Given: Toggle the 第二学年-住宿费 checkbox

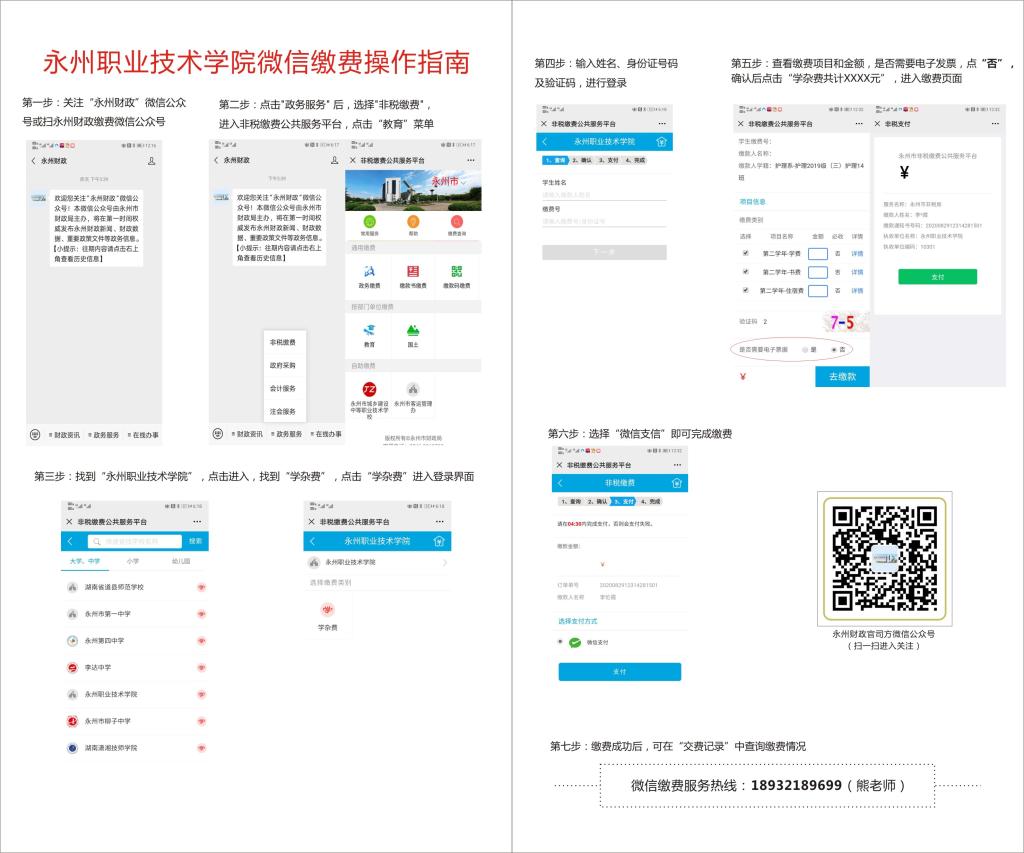Looking at the screenshot, I should coord(745,290).
